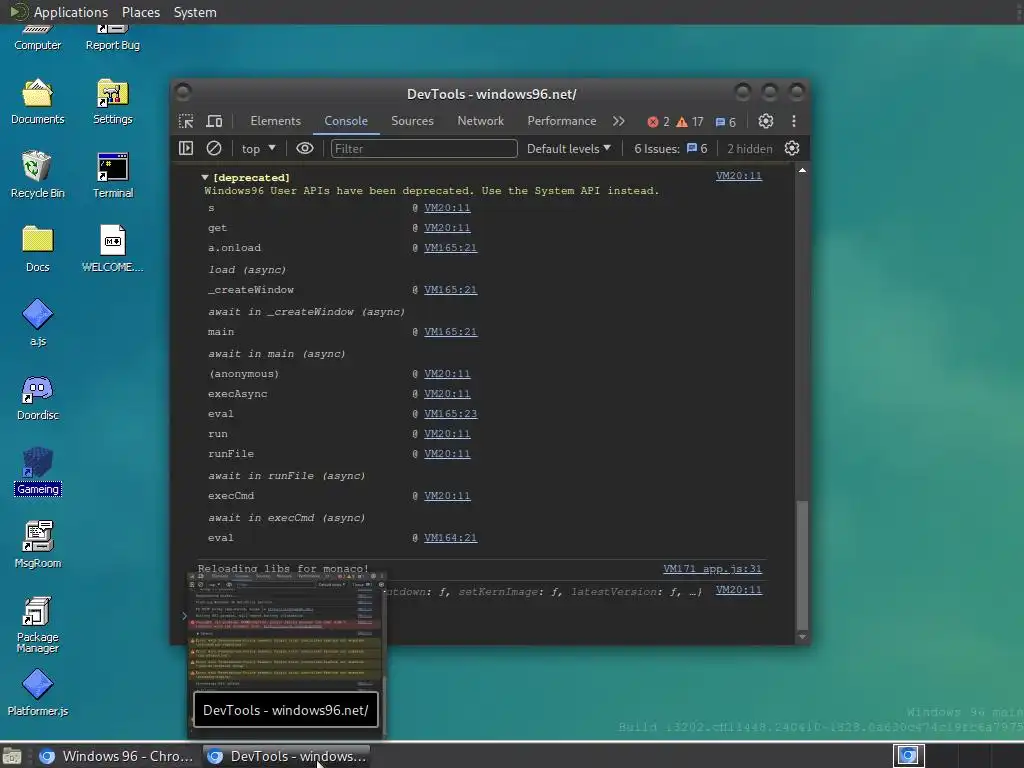Image resolution: width=1024 pixels, height=768 pixels.
Task: Open VM165:21 link next to a.onload
Action: point(451,248)
